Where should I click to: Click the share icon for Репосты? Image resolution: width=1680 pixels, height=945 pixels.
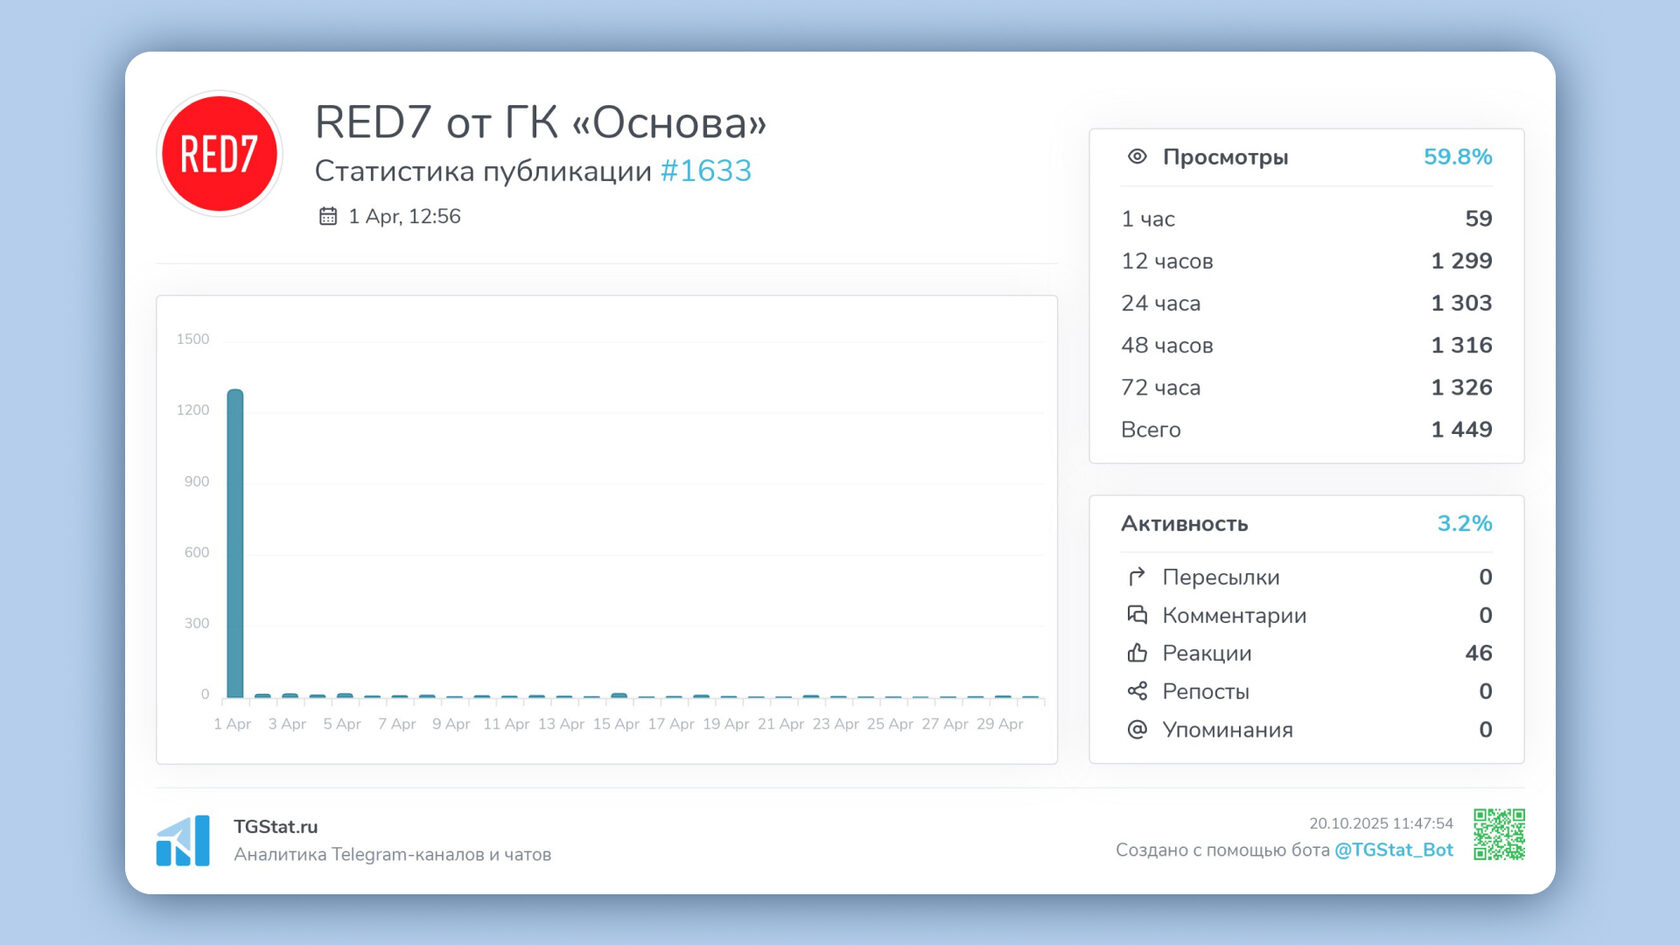pyautogui.click(x=1137, y=691)
